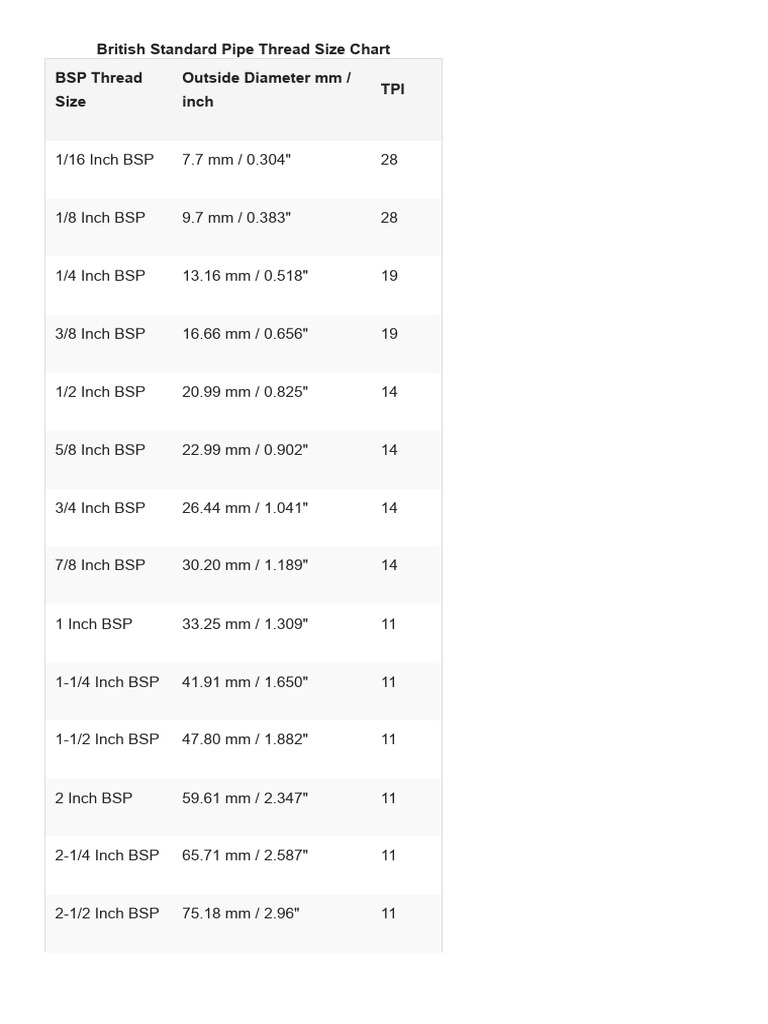Click the '1/4 Inch BSP' row label

pyautogui.click(x=100, y=275)
